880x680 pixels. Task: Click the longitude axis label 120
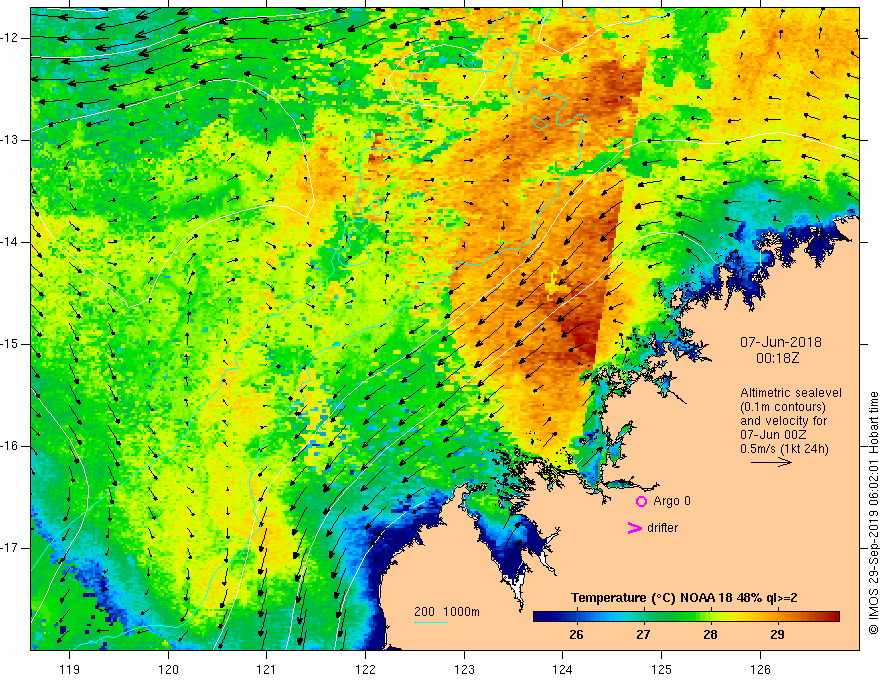coord(168,669)
